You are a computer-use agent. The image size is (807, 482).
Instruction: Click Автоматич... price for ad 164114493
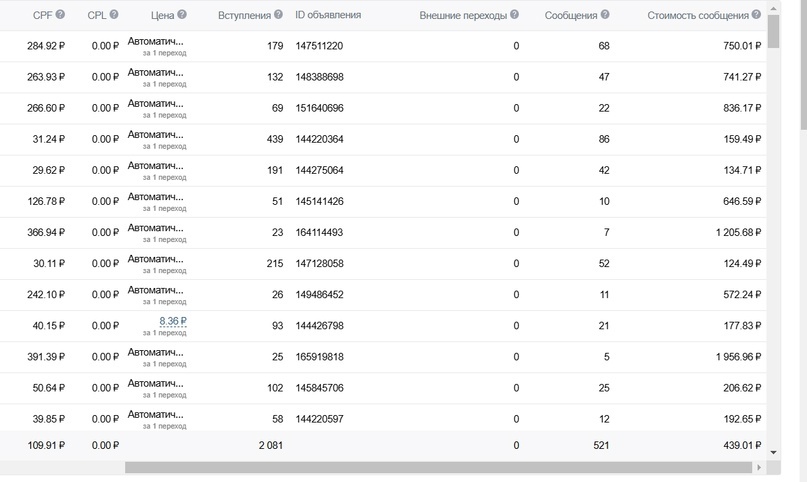pos(155,228)
